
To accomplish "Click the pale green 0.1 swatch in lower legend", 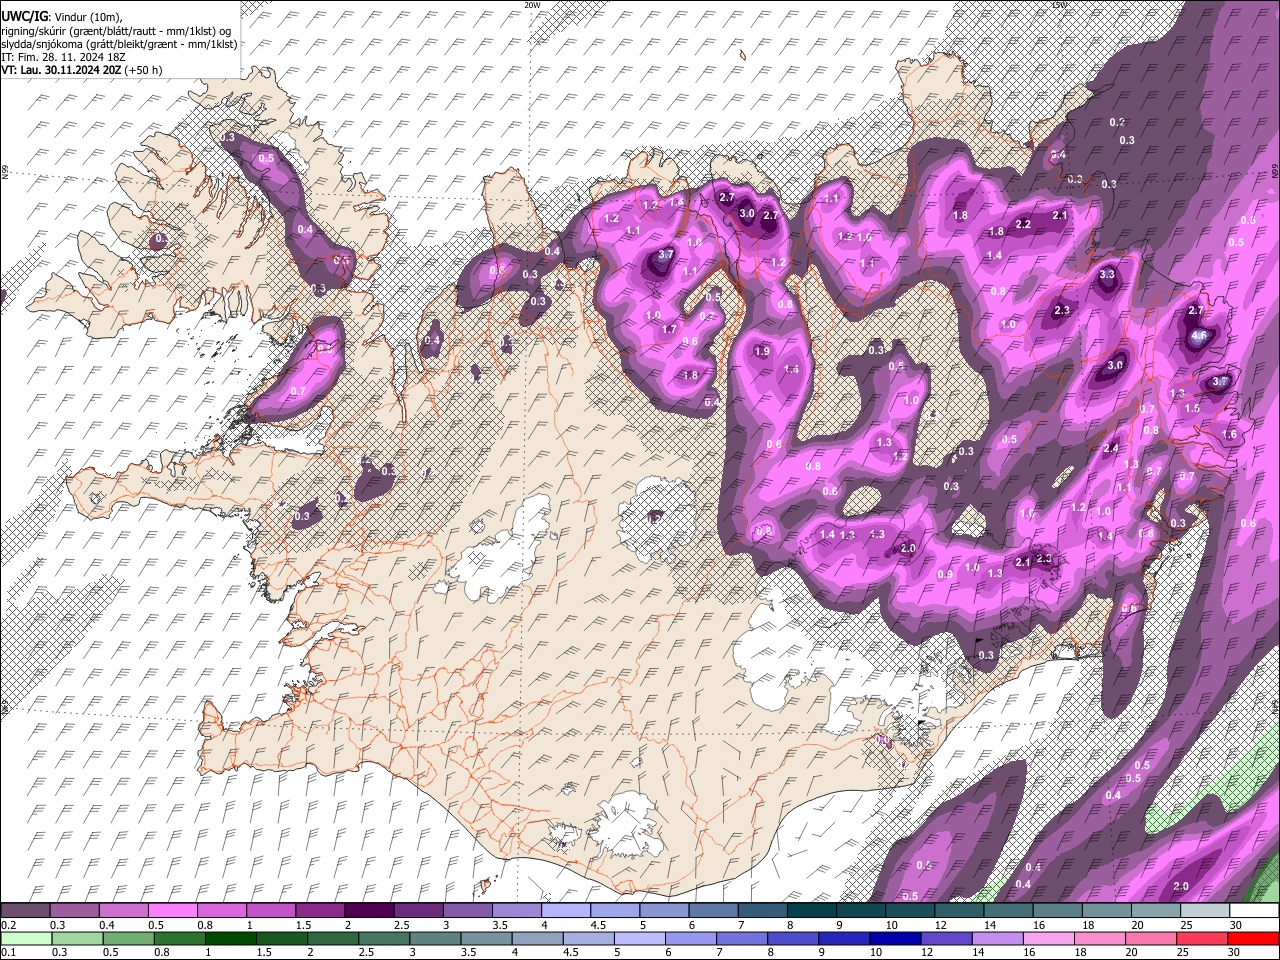I will [x=25, y=938].
